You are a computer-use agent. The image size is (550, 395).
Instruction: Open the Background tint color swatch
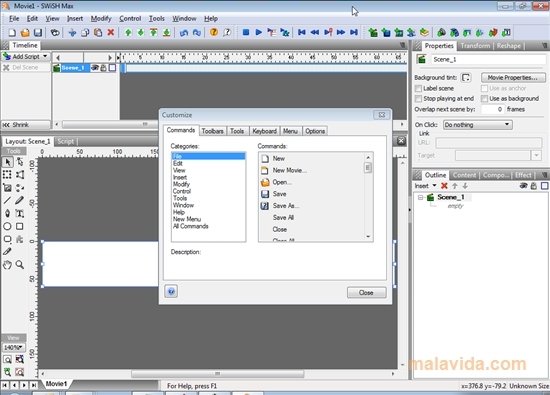click(x=466, y=78)
